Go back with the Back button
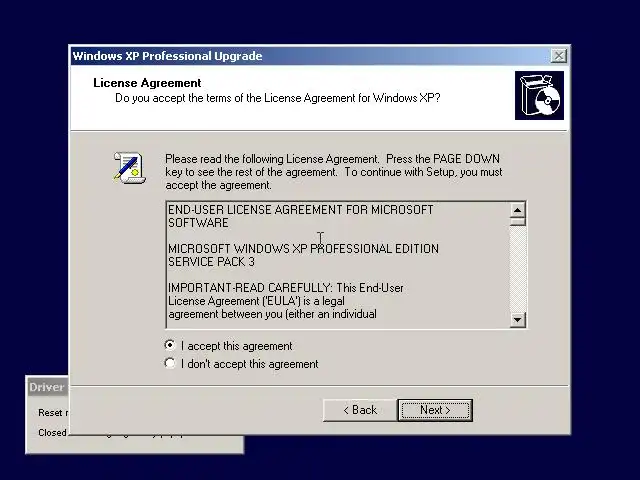The width and height of the screenshot is (640, 480). (360, 410)
